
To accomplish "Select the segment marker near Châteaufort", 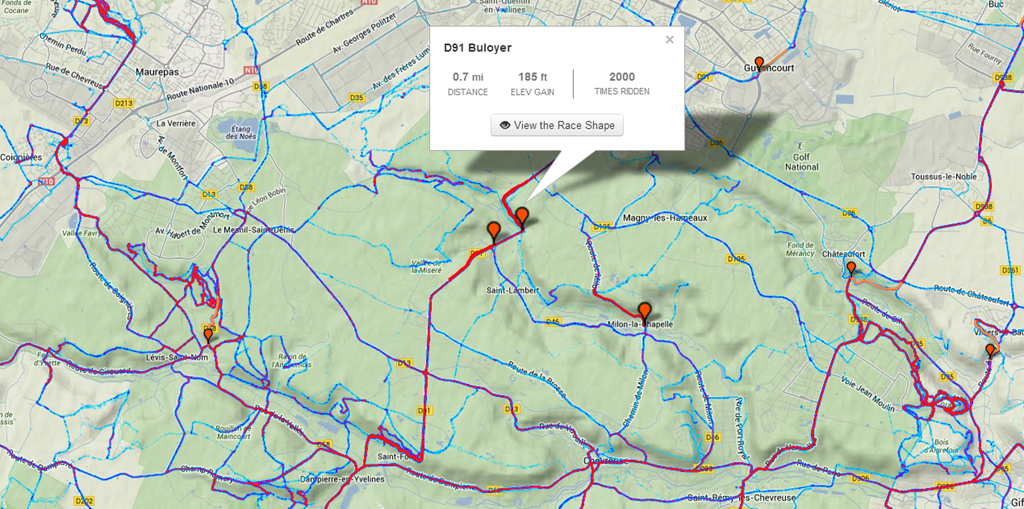I will pyautogui.click(x=851, y=269).
